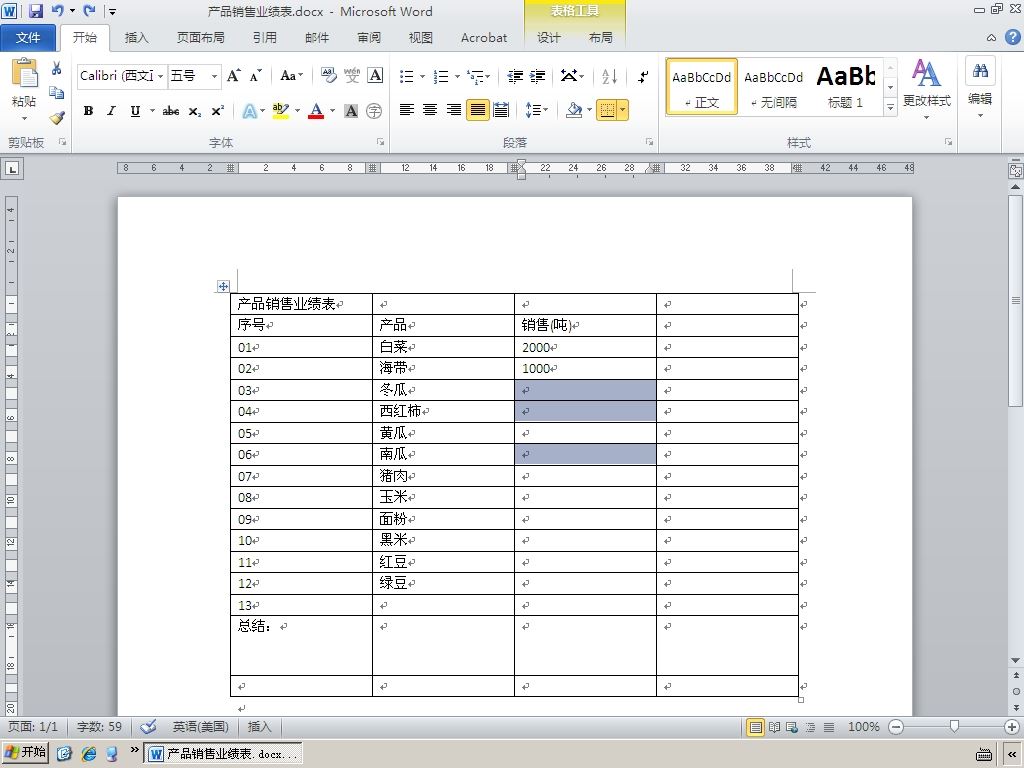Toggle Superscript formatting
This screenshot has width=1024, height=768.
217,111
